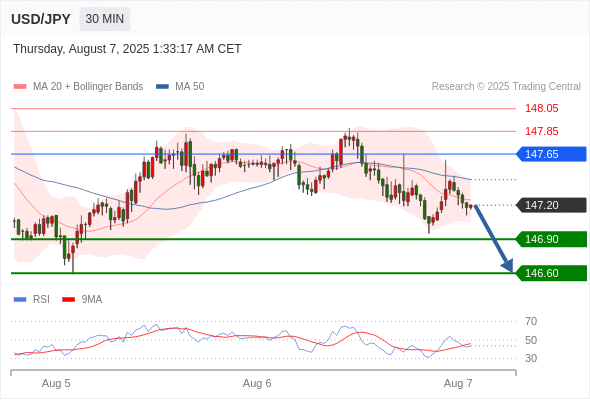The height and width of the screenshot is (400, 590).
Task: Click the 148.05 resistance price label
Action: [541, 108]
